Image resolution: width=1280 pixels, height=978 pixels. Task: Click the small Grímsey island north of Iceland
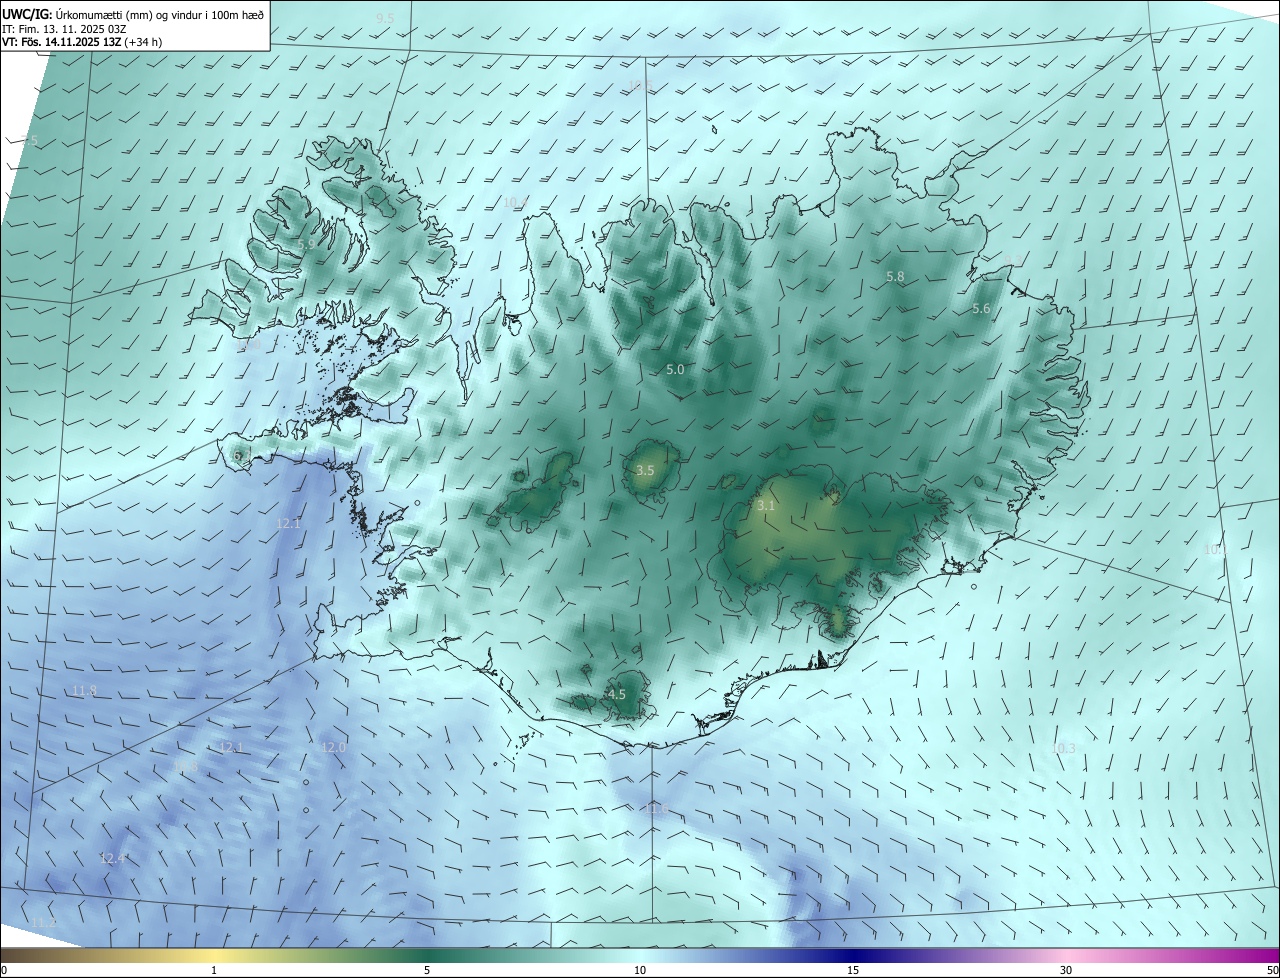715,128
